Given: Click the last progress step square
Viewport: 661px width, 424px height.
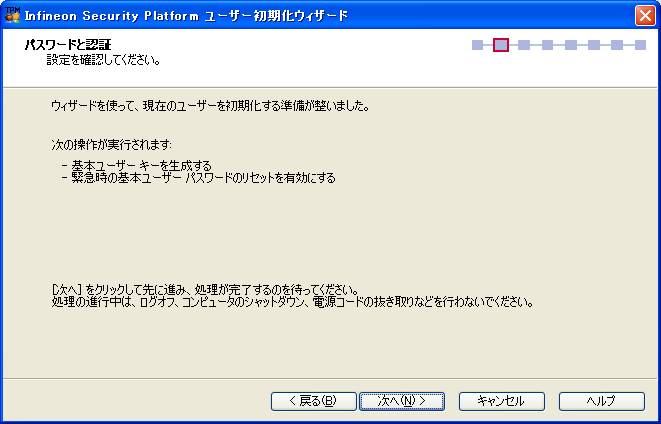Looking at the screenshot, I should coord(640,45).
